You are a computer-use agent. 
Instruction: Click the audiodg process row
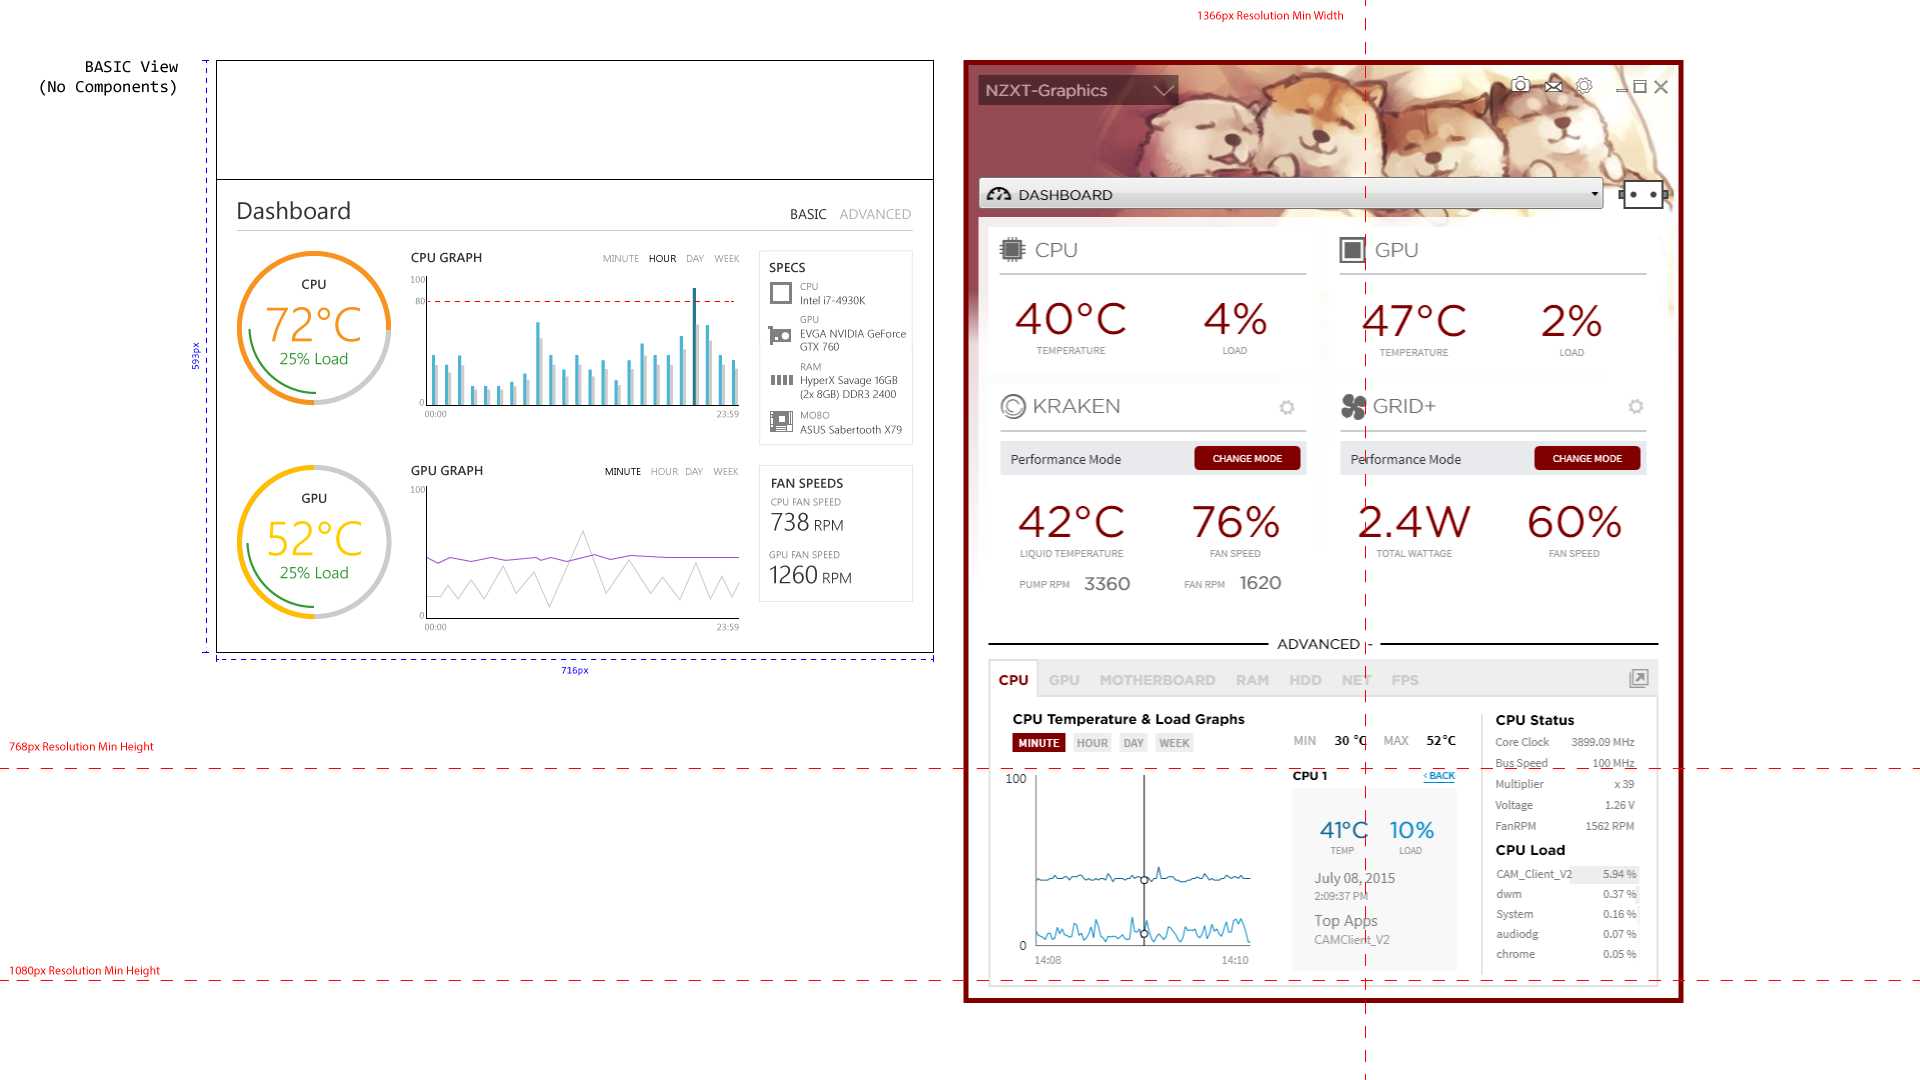coord(1566,934)
